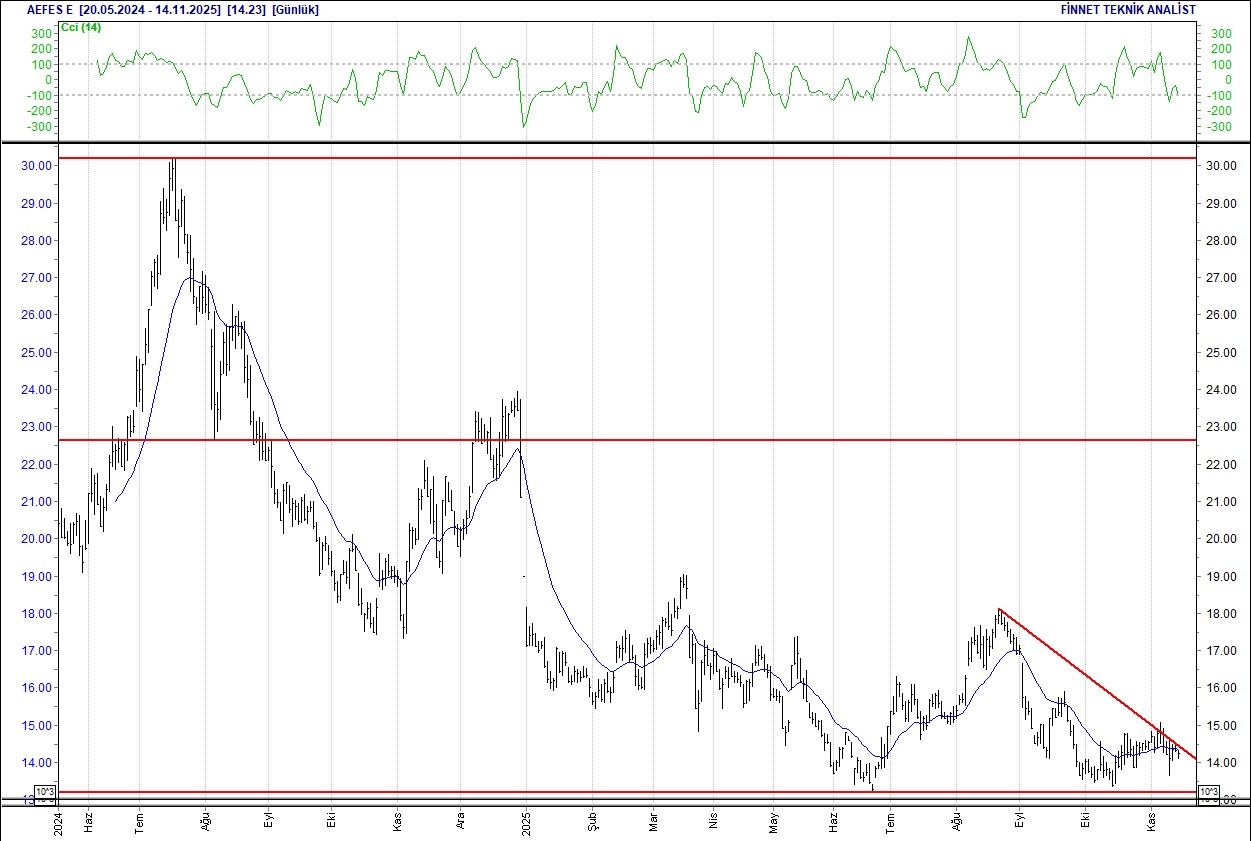Click the 14.23 last price value in header
1251x841 pixels.
[x=246, y=9]
